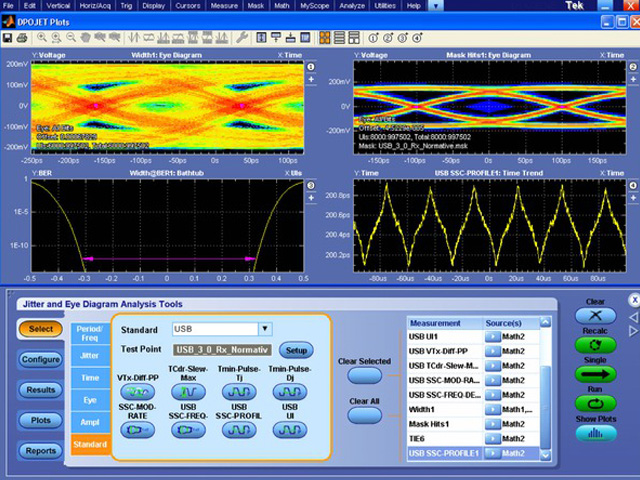Click the Clear Selected button
Image resolution: width=640 pixels, height=480 pixels.
click(364, 376)
